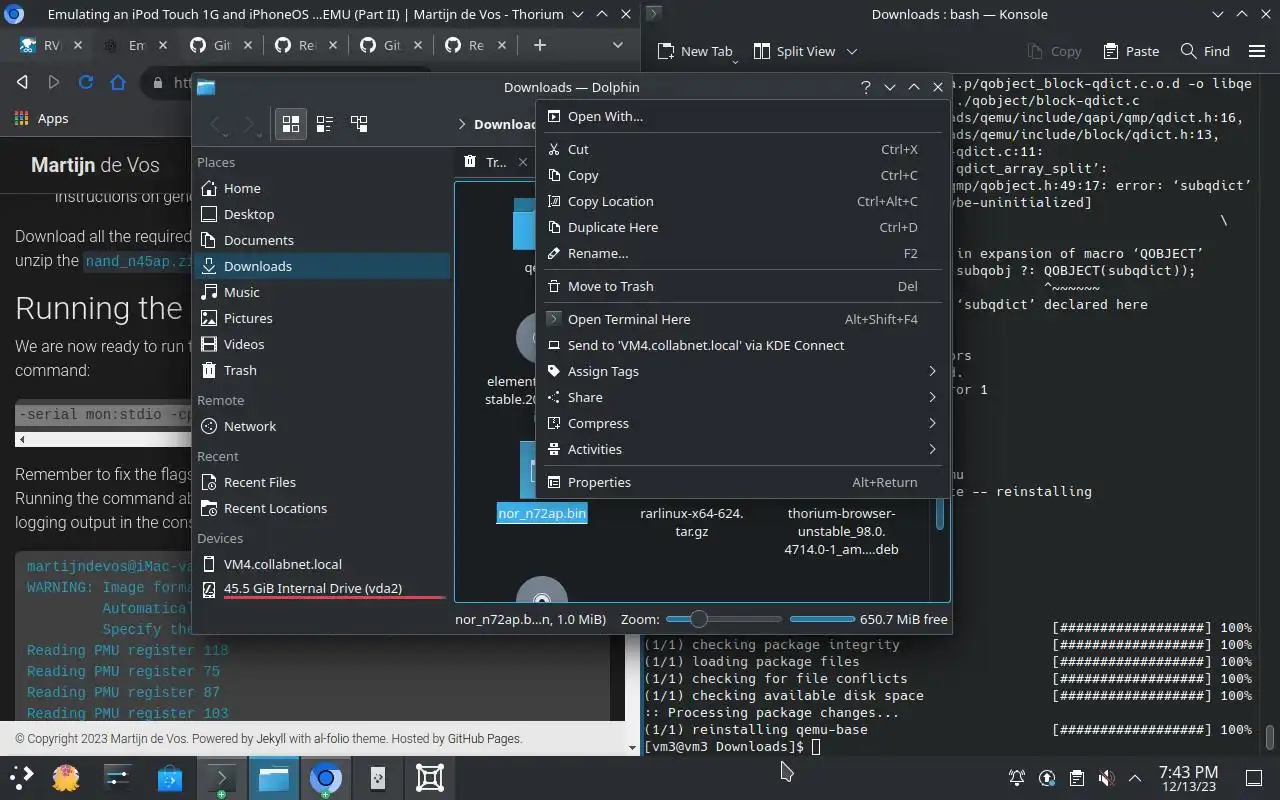1280x800 pixels.
Task: Switch to the RV browser tab
Action: pyautogui.click(x=41, y=45)
